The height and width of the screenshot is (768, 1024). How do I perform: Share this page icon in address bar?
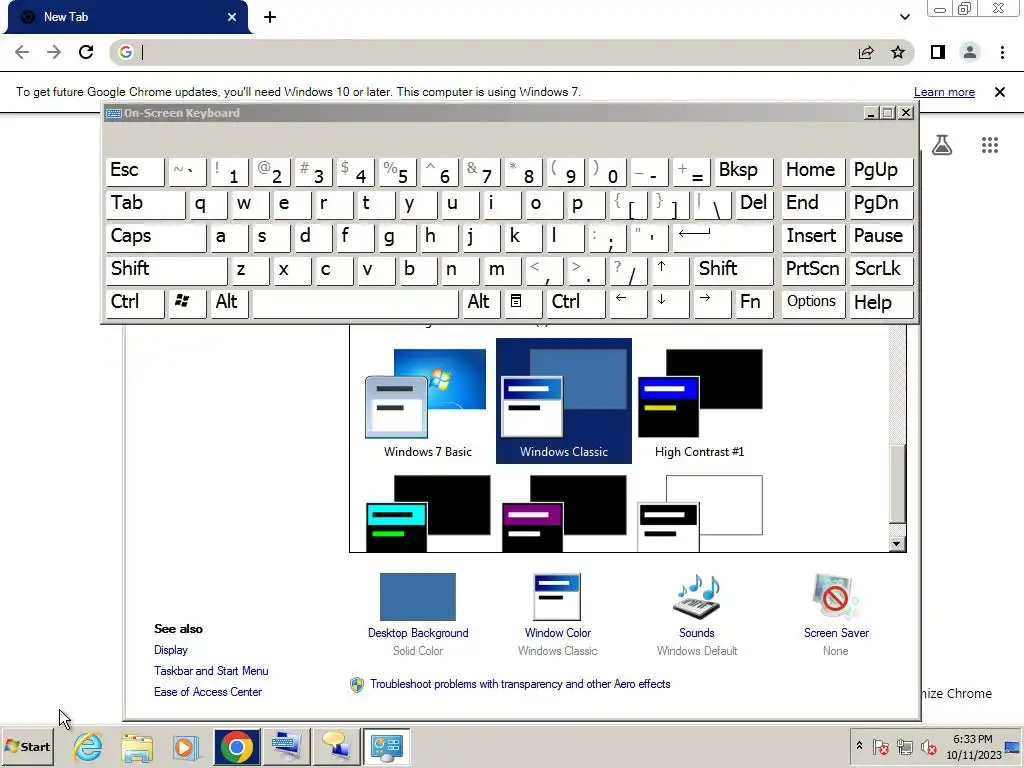866,52
